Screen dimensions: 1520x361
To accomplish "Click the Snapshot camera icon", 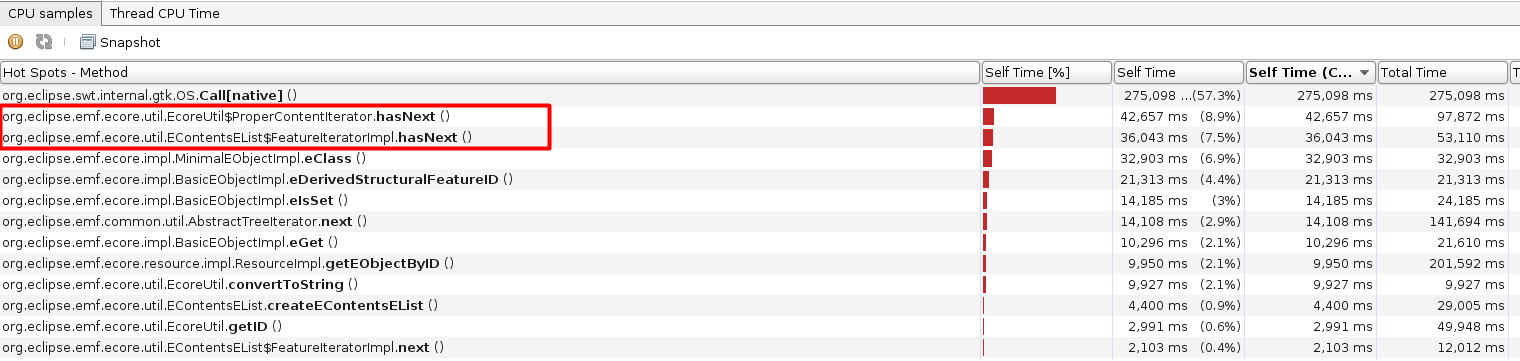I will tap(88, 42).
